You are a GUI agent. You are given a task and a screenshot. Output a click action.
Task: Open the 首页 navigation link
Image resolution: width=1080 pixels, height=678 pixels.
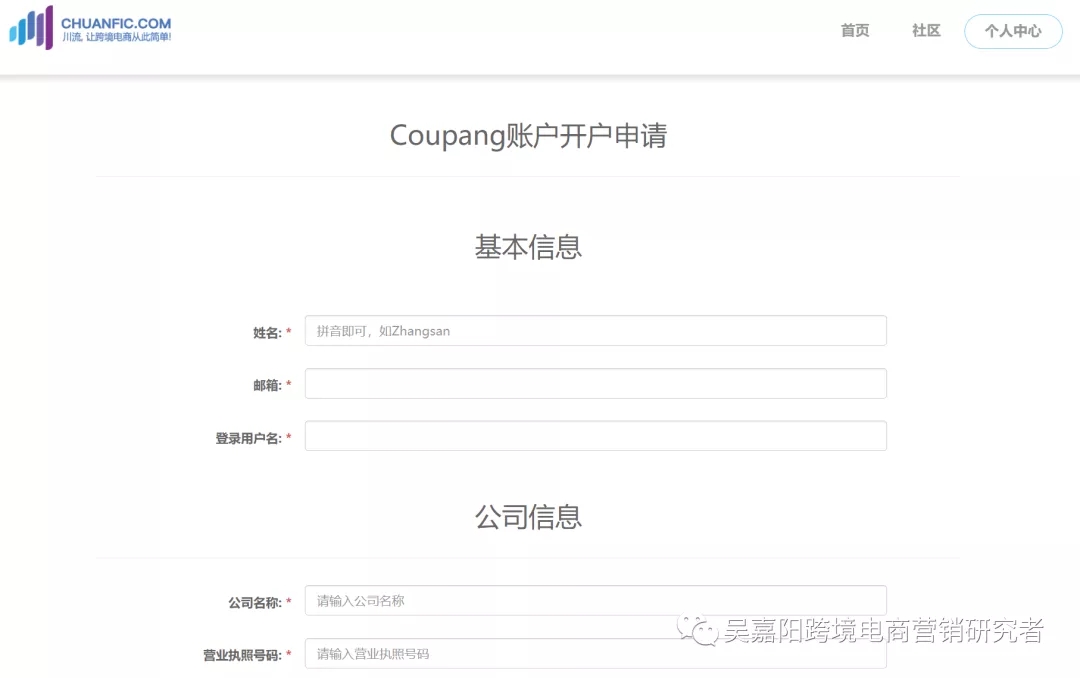[x=855, y=30]
